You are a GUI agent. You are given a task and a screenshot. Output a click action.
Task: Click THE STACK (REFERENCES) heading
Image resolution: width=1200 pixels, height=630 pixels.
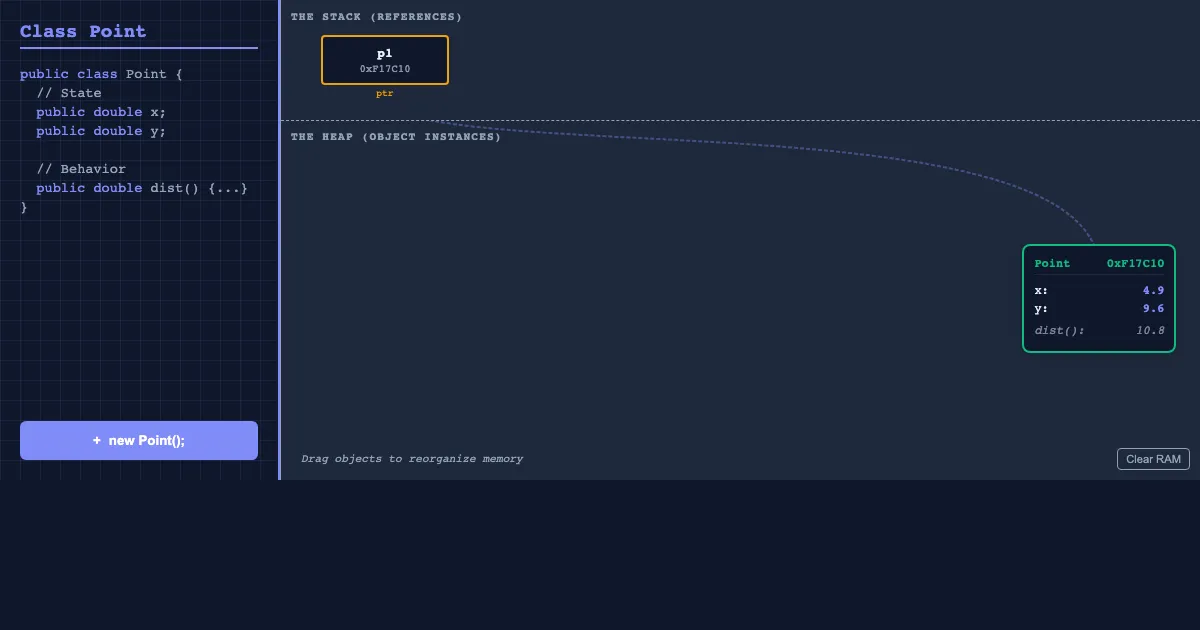coord(377,17)
